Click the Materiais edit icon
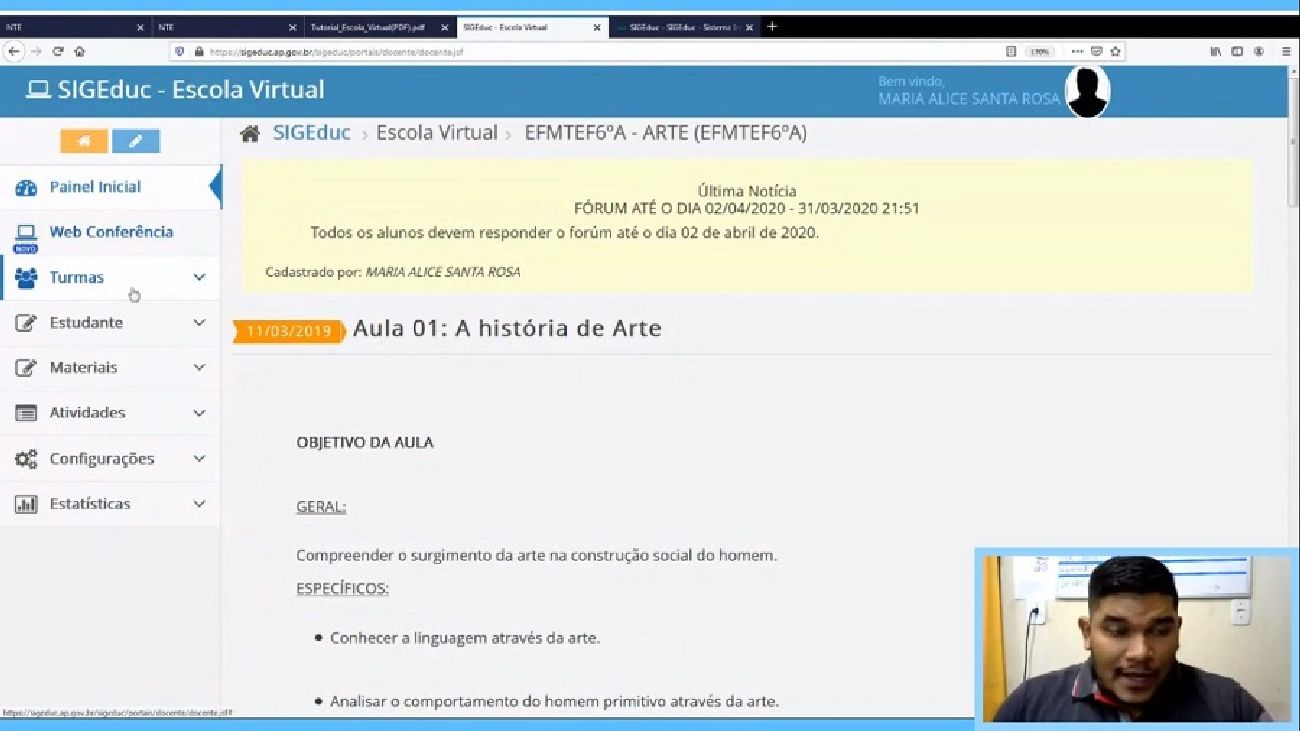Image resolution: width=1300 pixels, height=731 pixels. pyautogui.click(x=26, y=368)
